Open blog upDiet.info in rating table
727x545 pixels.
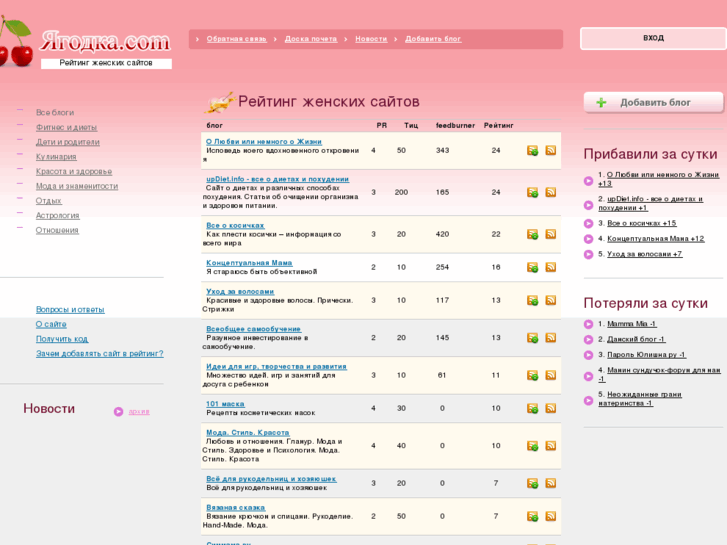tap(278, 180)
